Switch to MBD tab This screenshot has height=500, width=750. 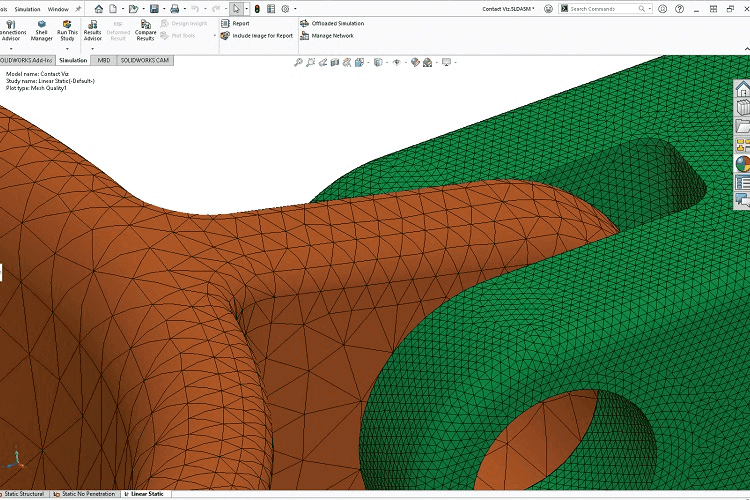[104, 60]
